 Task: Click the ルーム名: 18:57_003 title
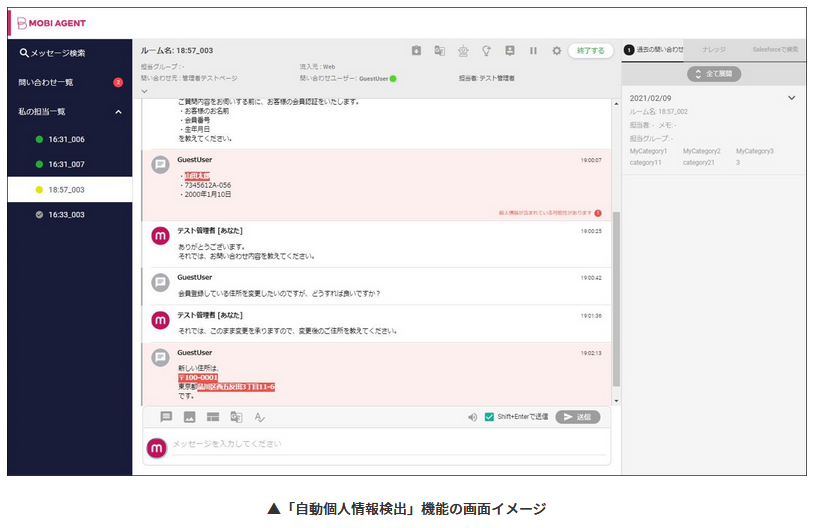[x=177, y=50]
